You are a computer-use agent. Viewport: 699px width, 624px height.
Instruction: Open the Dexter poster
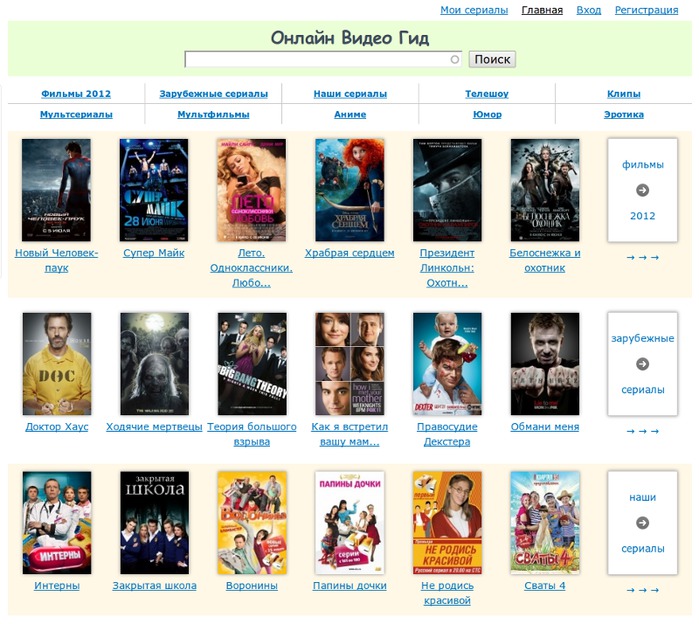(x=447, y=364)
